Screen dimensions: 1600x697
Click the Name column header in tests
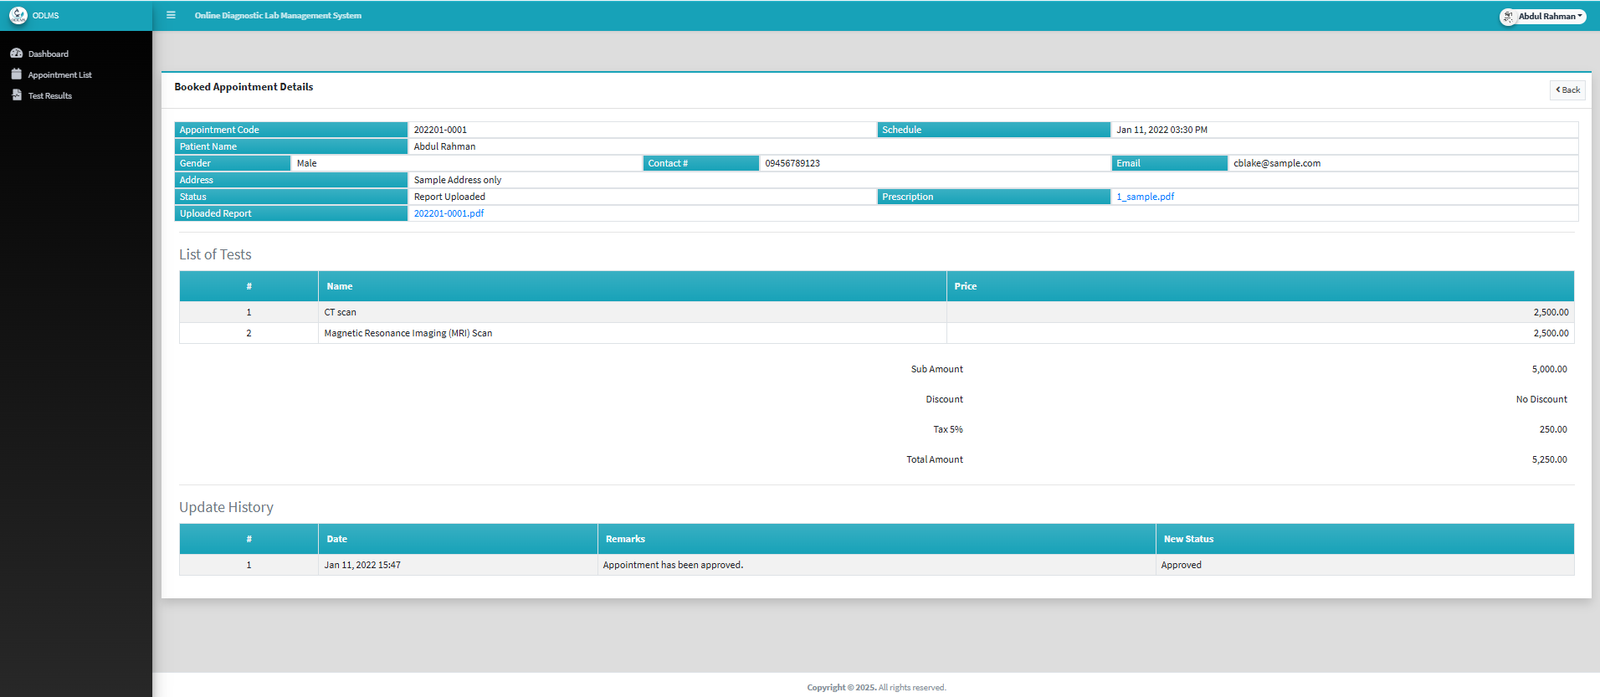click(x=340, y=286)
